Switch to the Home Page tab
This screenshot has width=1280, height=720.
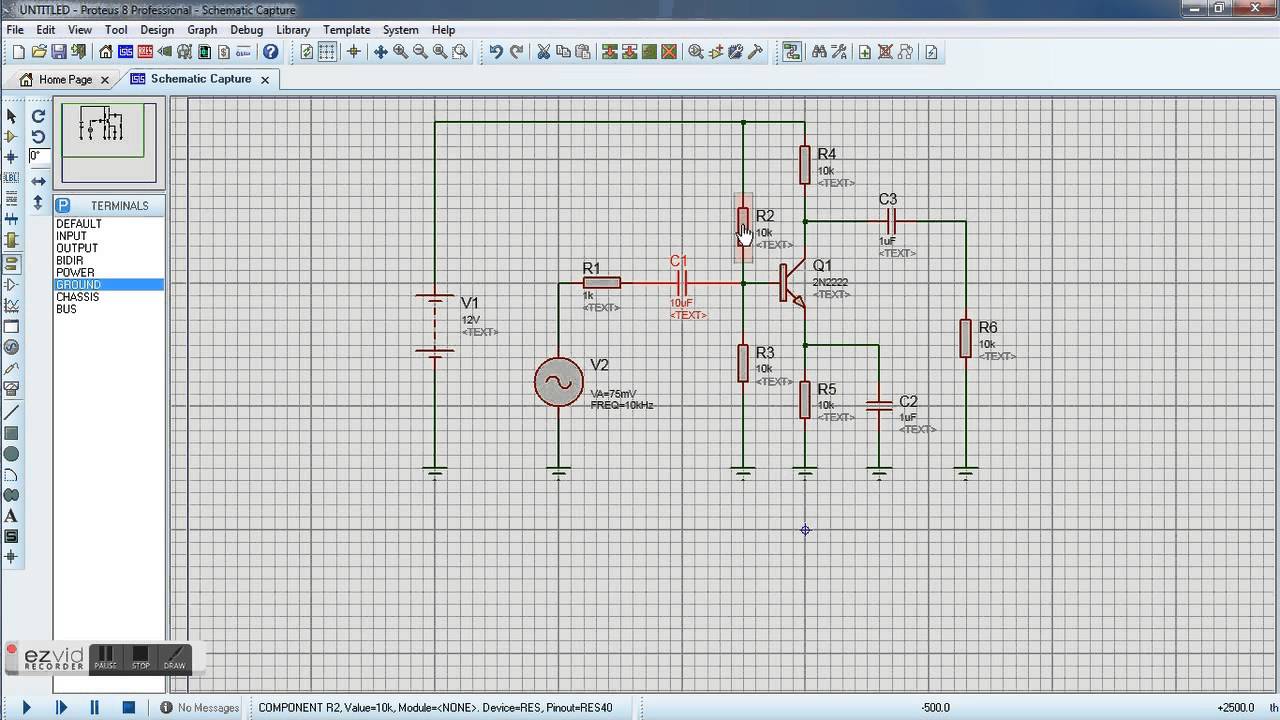pyautogui.click(x=65, y=79)
